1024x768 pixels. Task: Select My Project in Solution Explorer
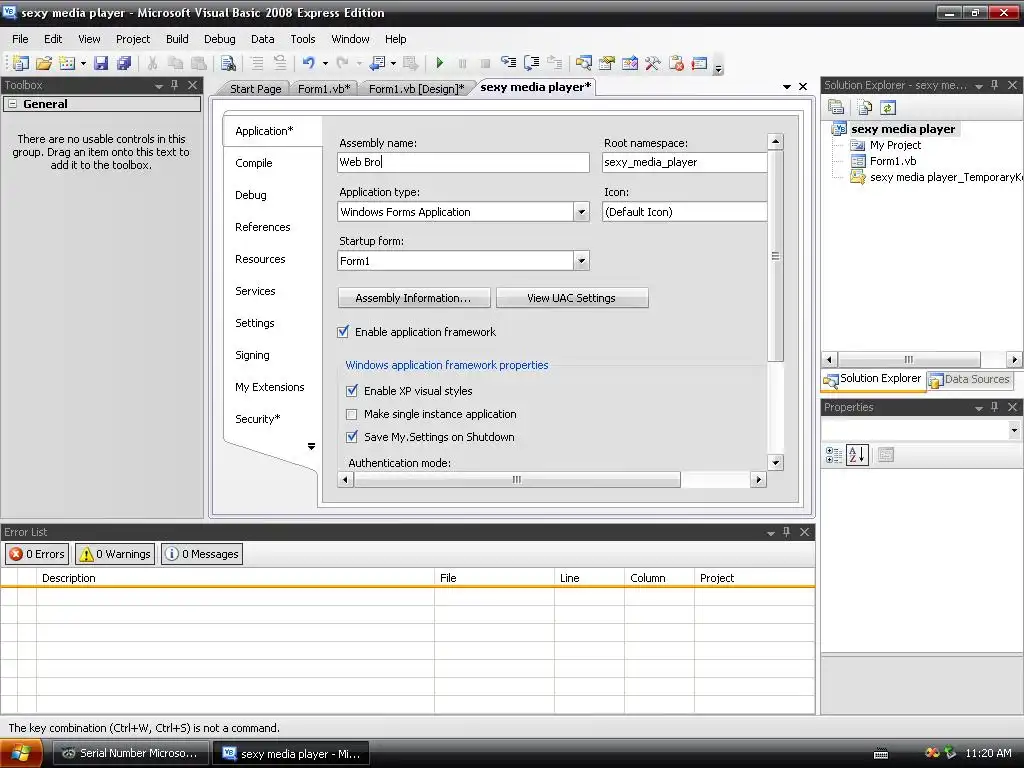coord(895,145)
